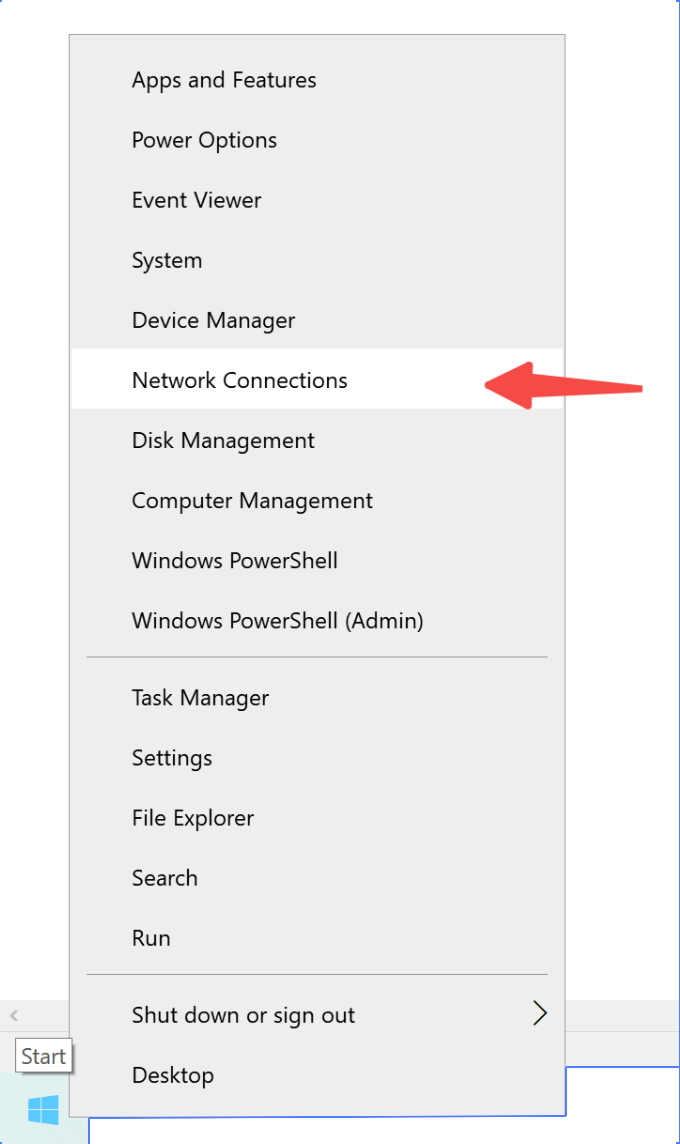Launch File Explorer

(x=193, y=818)
